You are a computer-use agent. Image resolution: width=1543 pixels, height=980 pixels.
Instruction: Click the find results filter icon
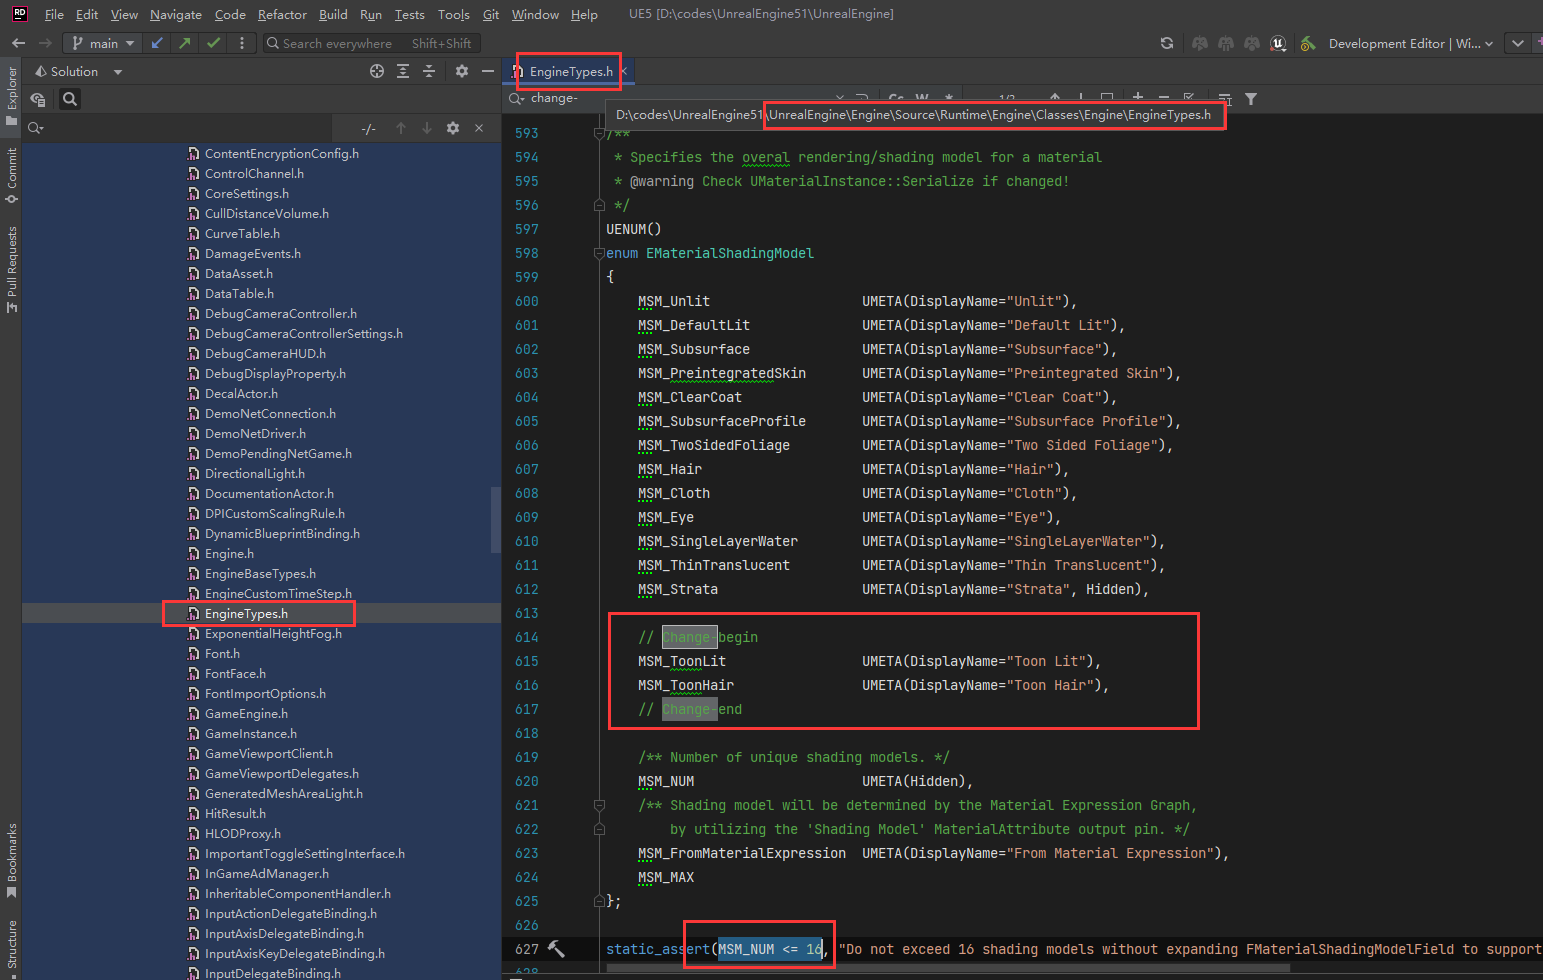click(1251, 99)
